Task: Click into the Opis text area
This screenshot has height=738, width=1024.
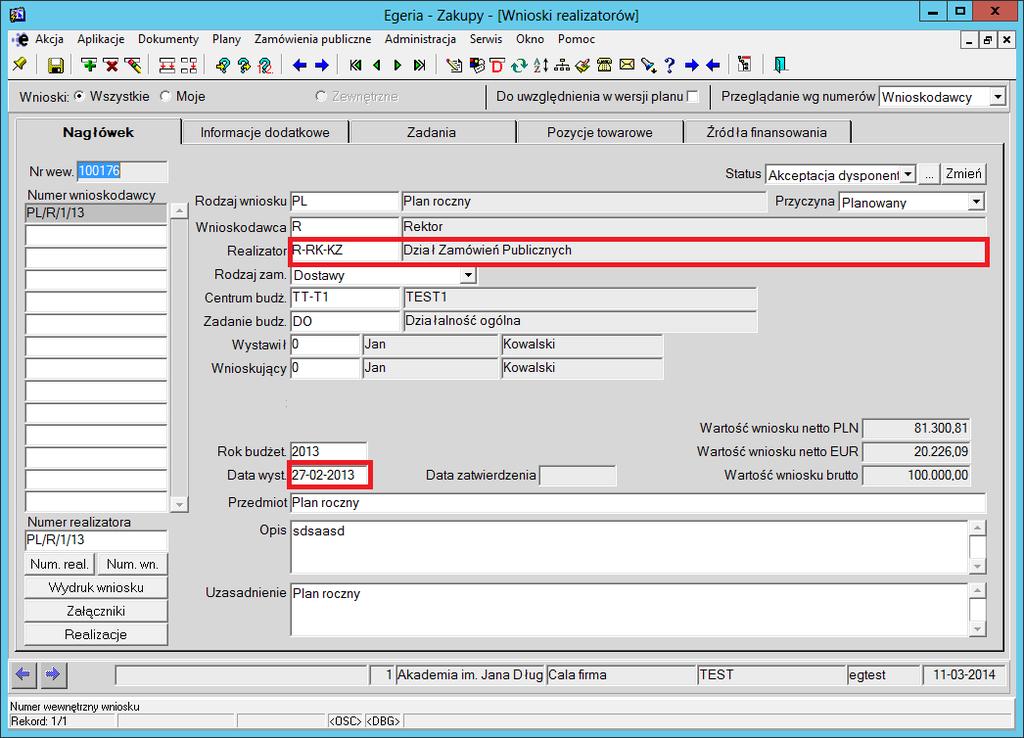Action: point(629,547)
